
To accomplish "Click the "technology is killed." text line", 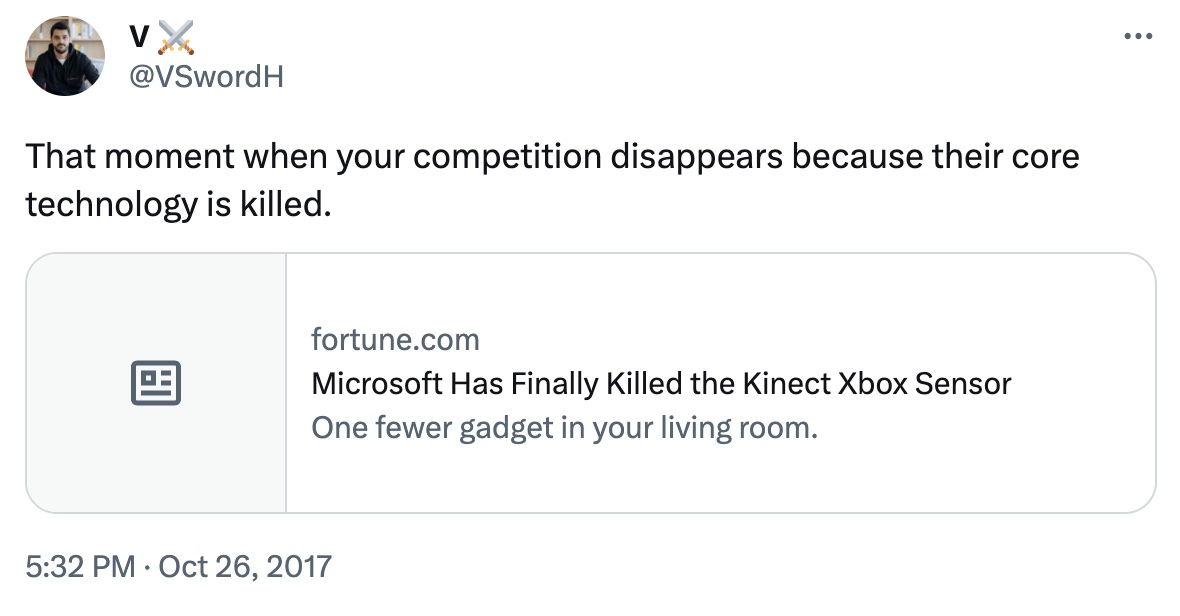I will click(176, 204).
